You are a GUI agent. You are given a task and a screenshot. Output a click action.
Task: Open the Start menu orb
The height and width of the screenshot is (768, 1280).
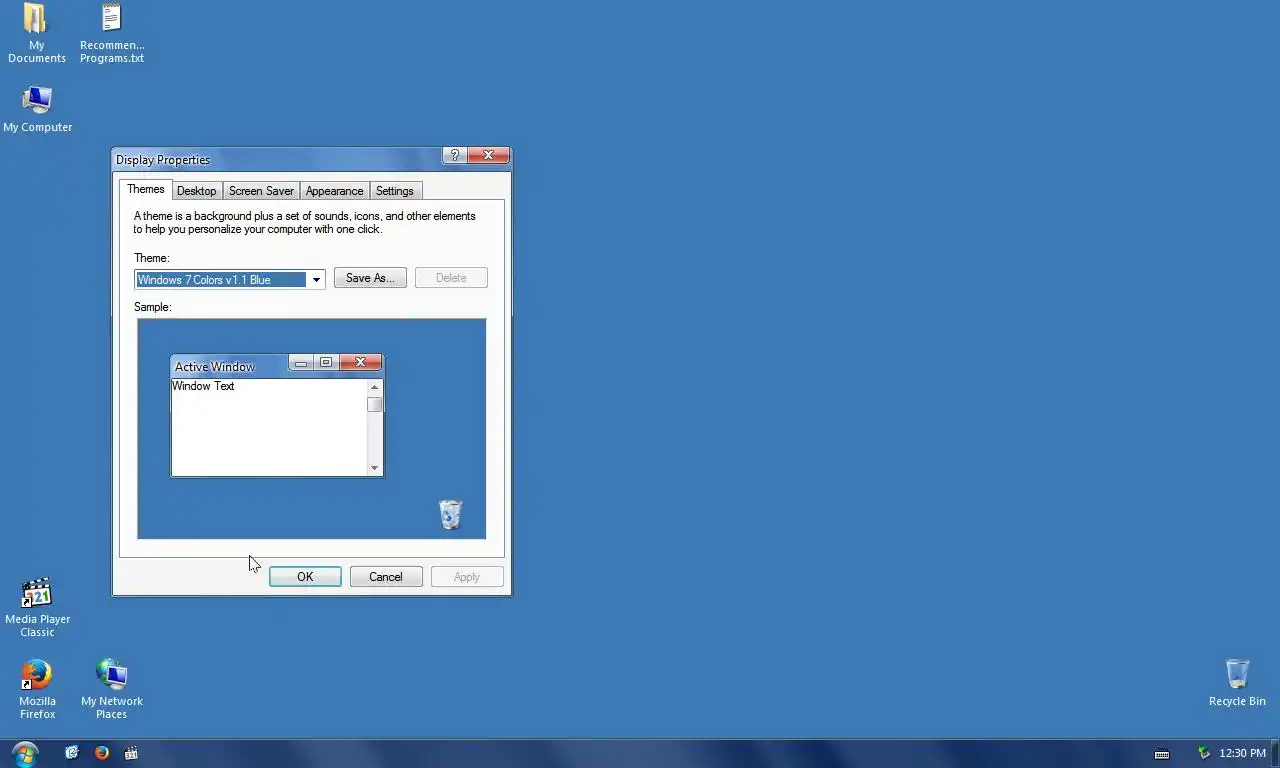point(25,753)
